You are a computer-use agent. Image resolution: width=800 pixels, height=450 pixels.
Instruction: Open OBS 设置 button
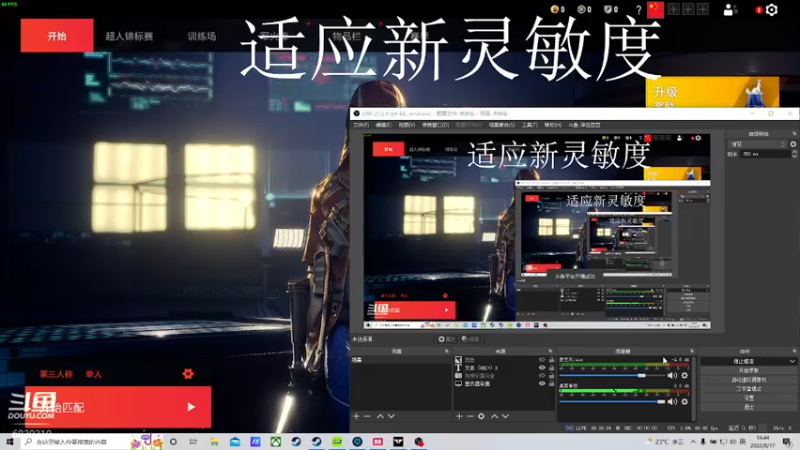[748, 398]
